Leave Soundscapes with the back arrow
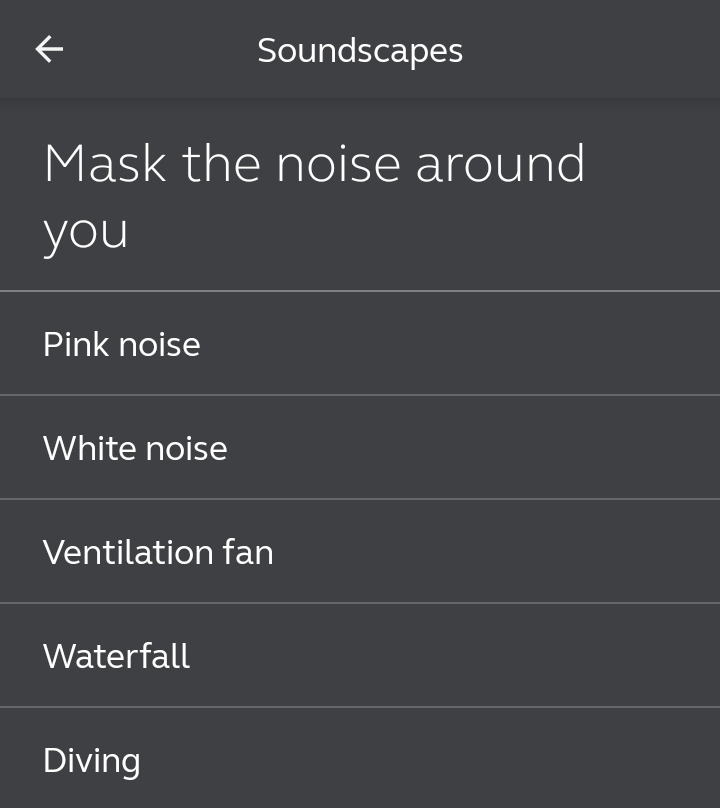720x808 pixels. point(49,49)
